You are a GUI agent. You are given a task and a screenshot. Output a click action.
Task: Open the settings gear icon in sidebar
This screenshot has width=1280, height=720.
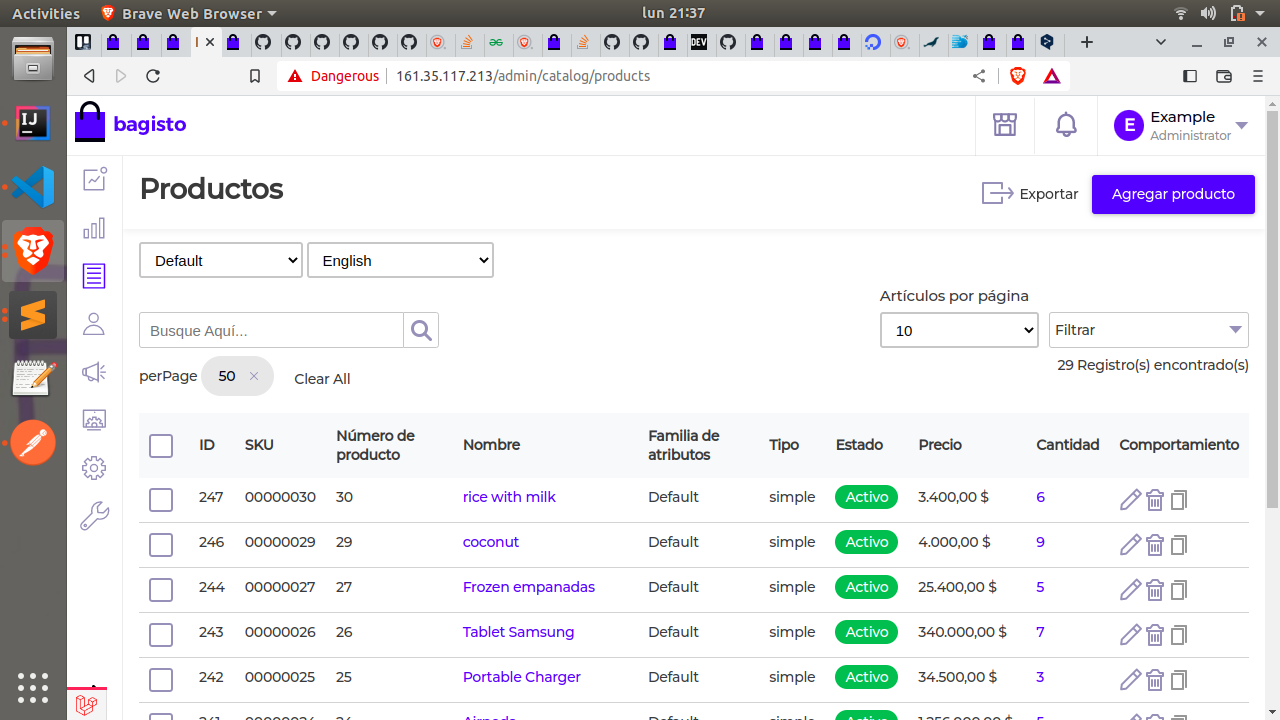pyautogui.click(x=94, y=468)
